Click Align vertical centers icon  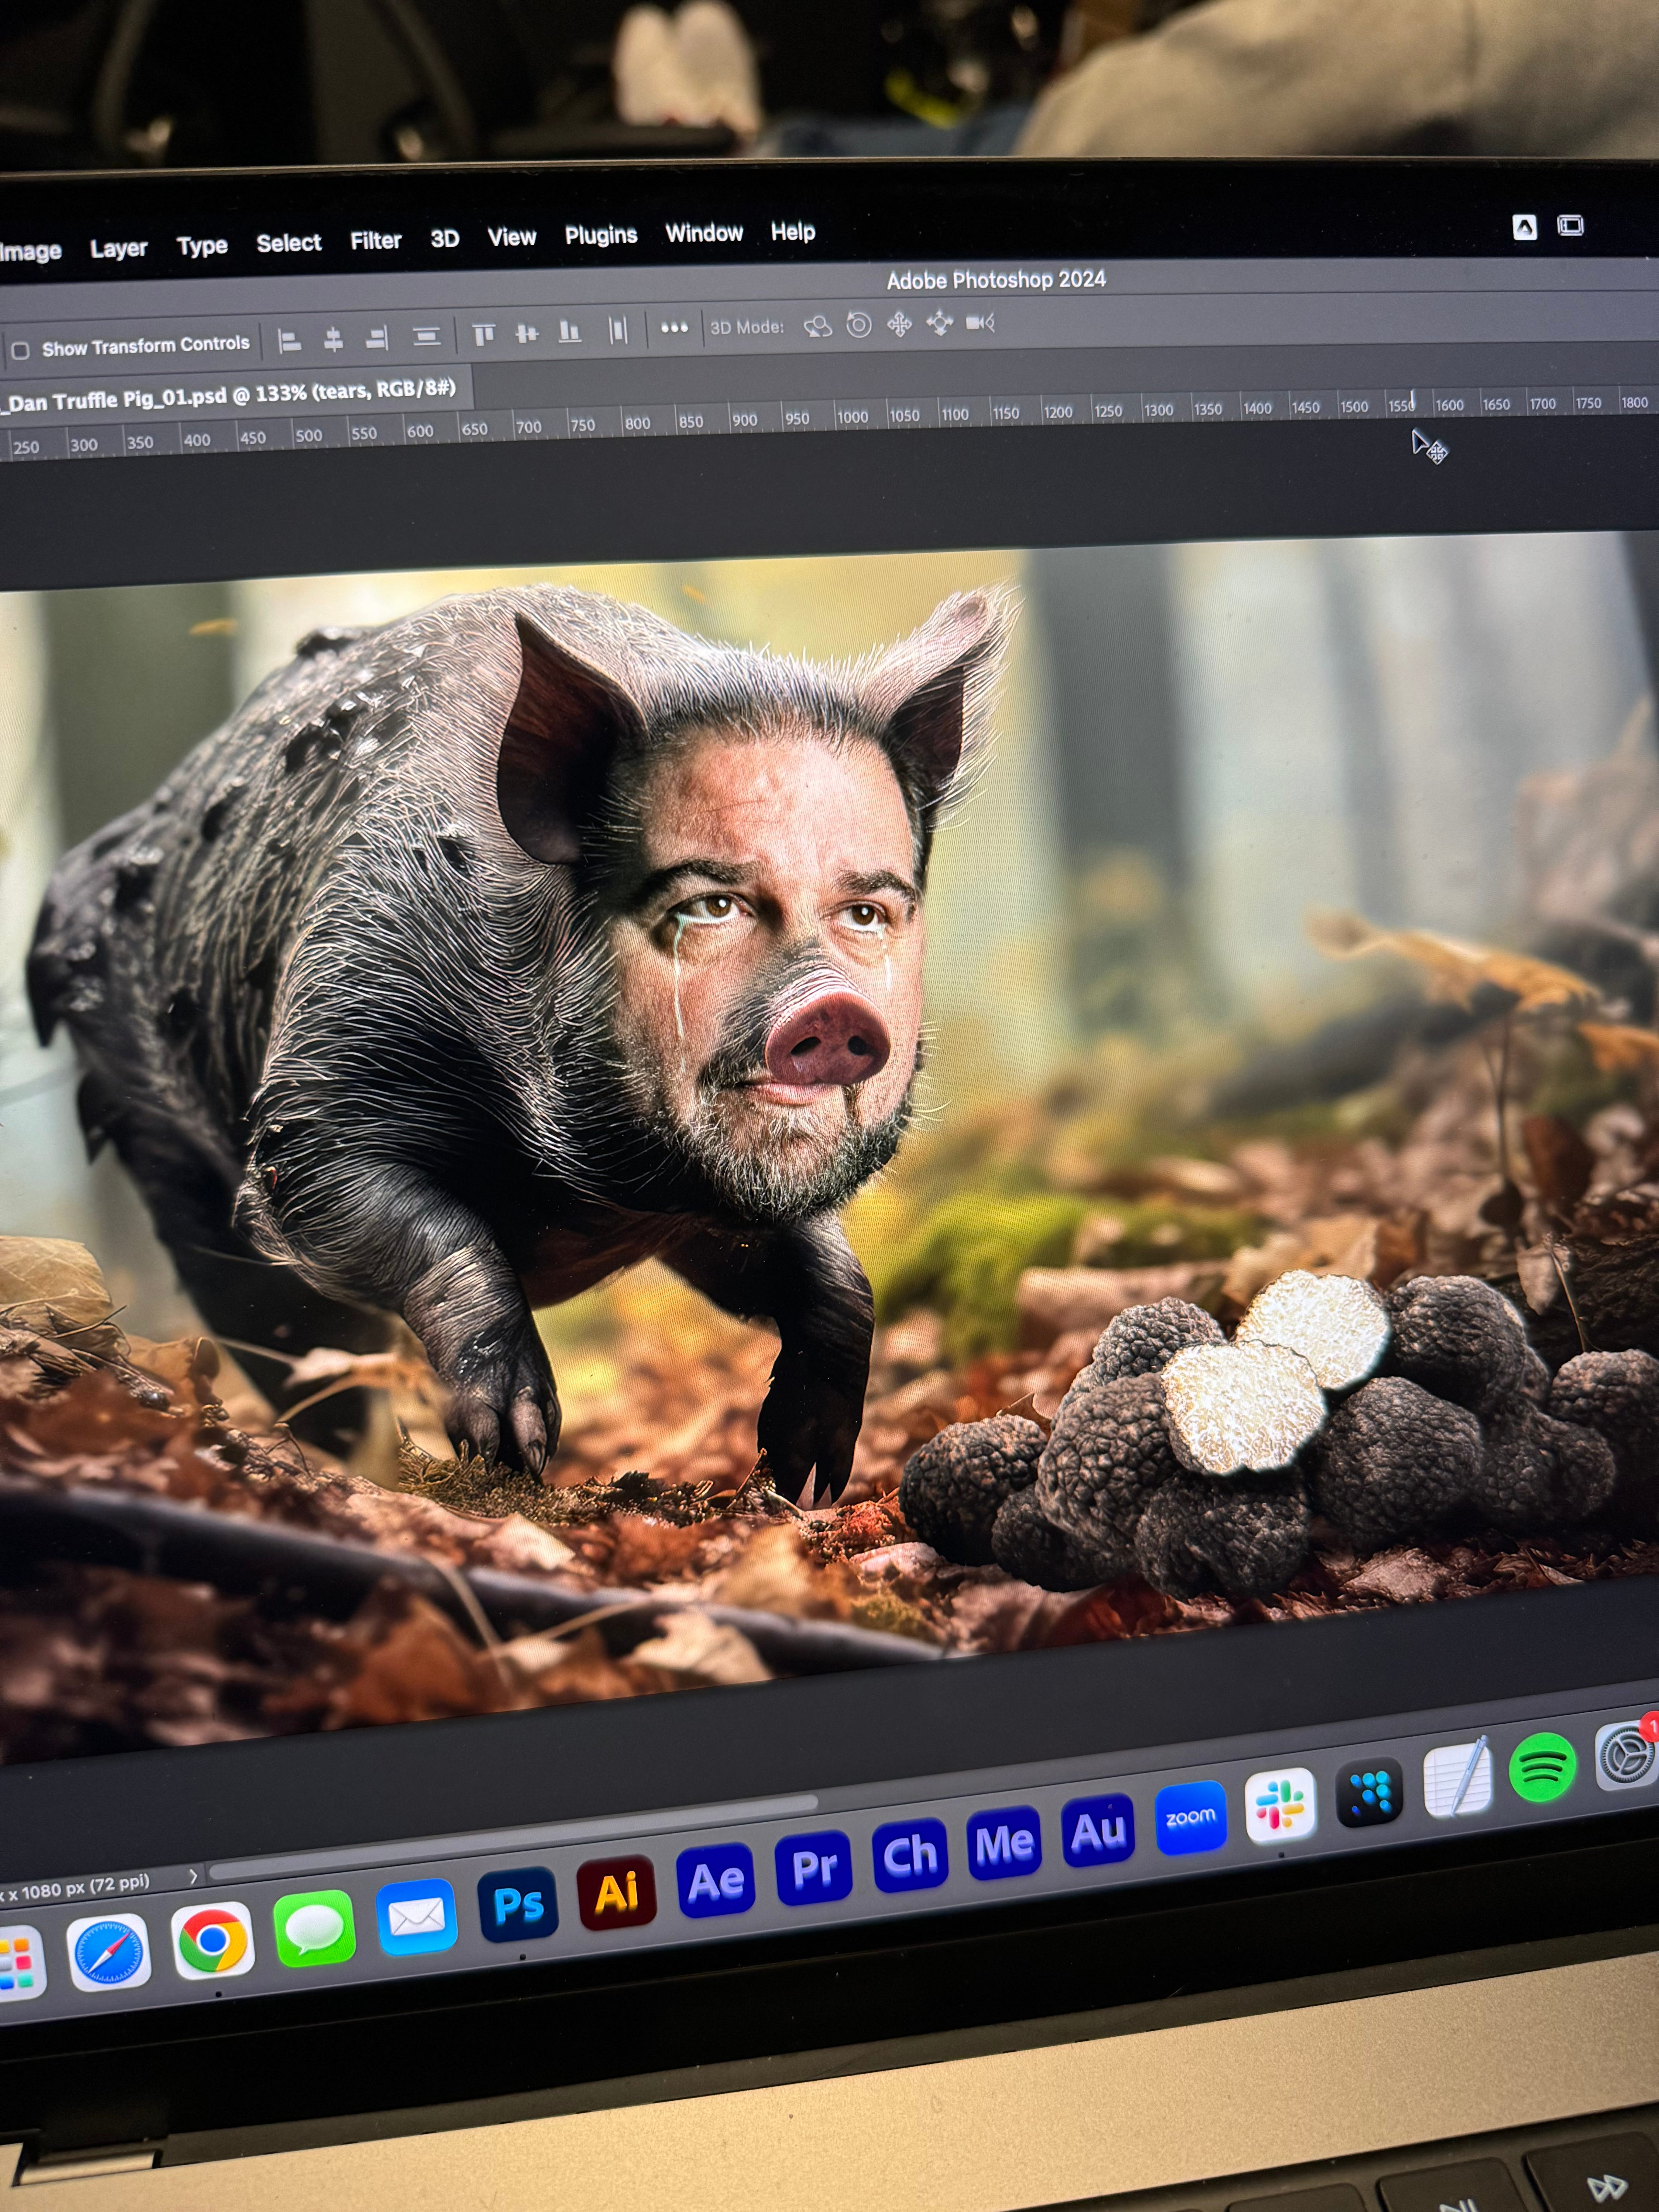point(527,333)
